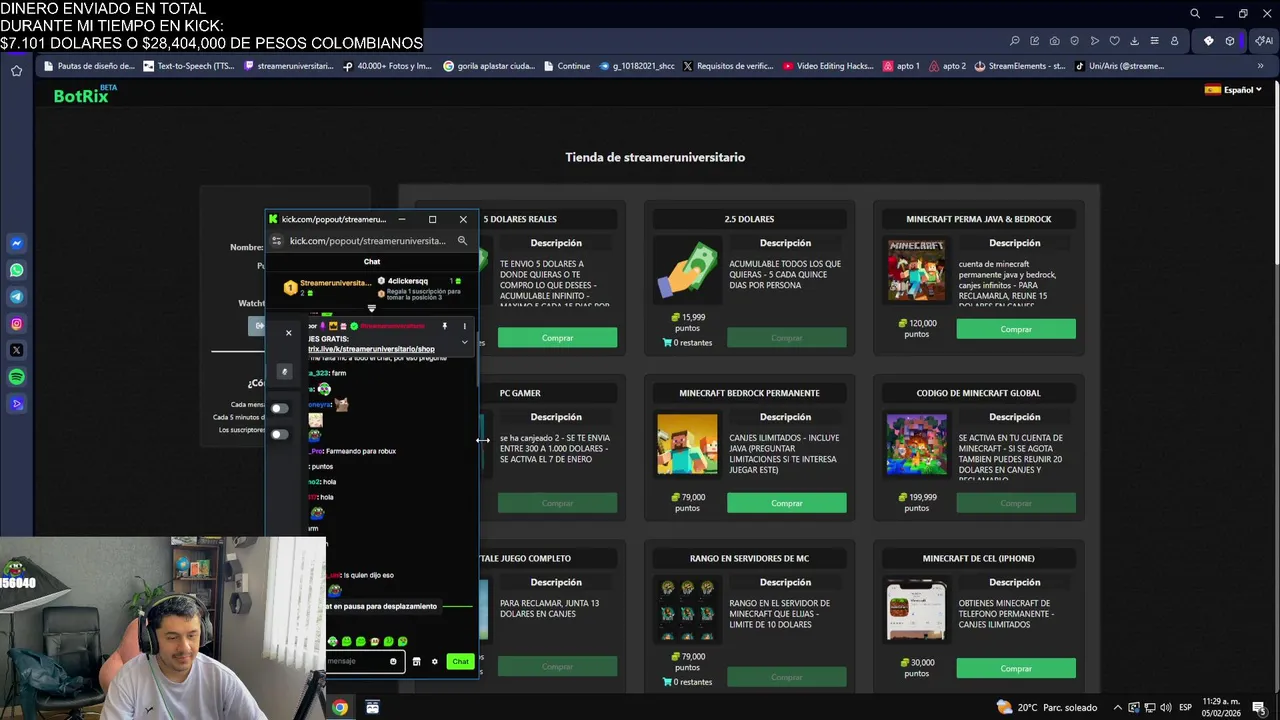This screenshot has width=1280, height=720.
Task: Open Chrome from the Windows taskbar
Action: (x=340, y=707)
